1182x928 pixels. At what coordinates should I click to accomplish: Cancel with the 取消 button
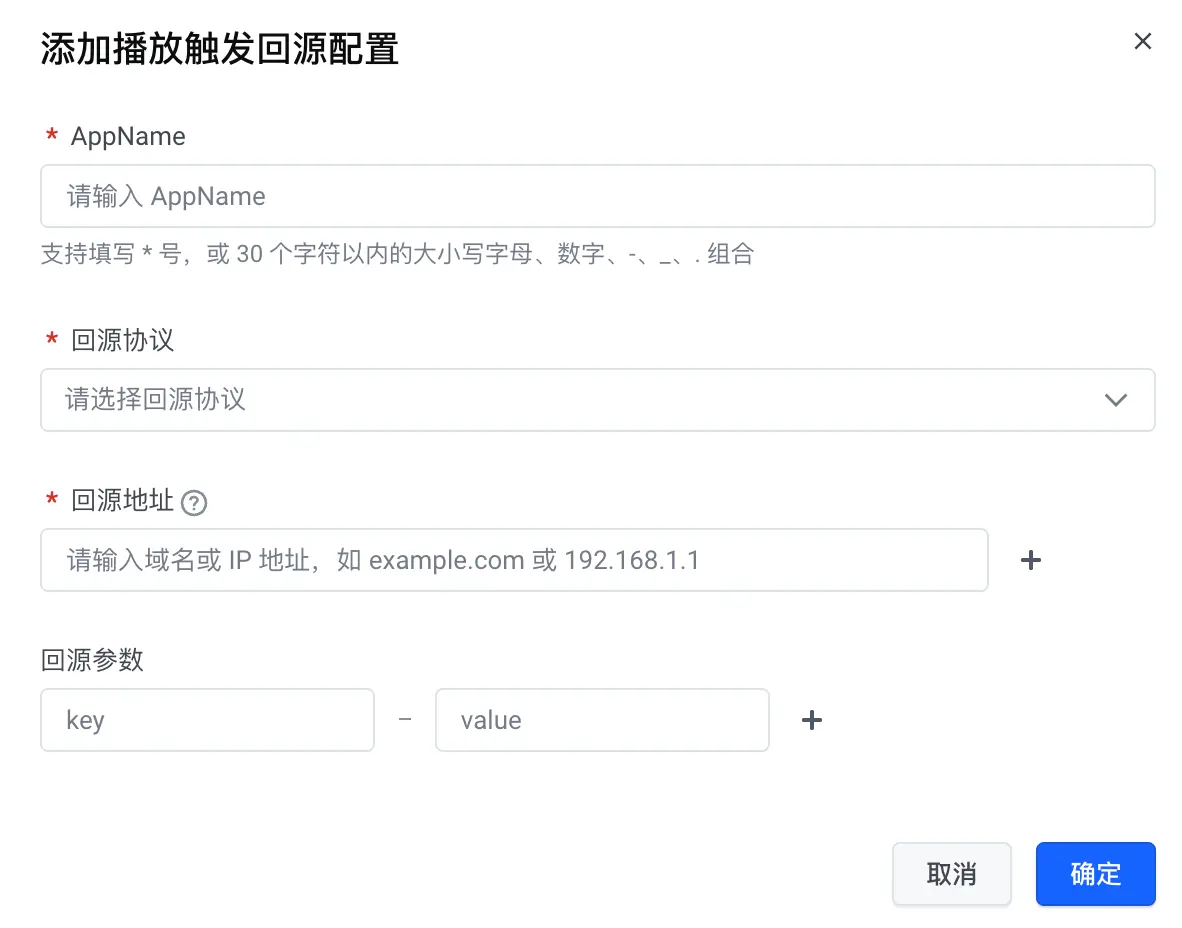pos(951,874)
